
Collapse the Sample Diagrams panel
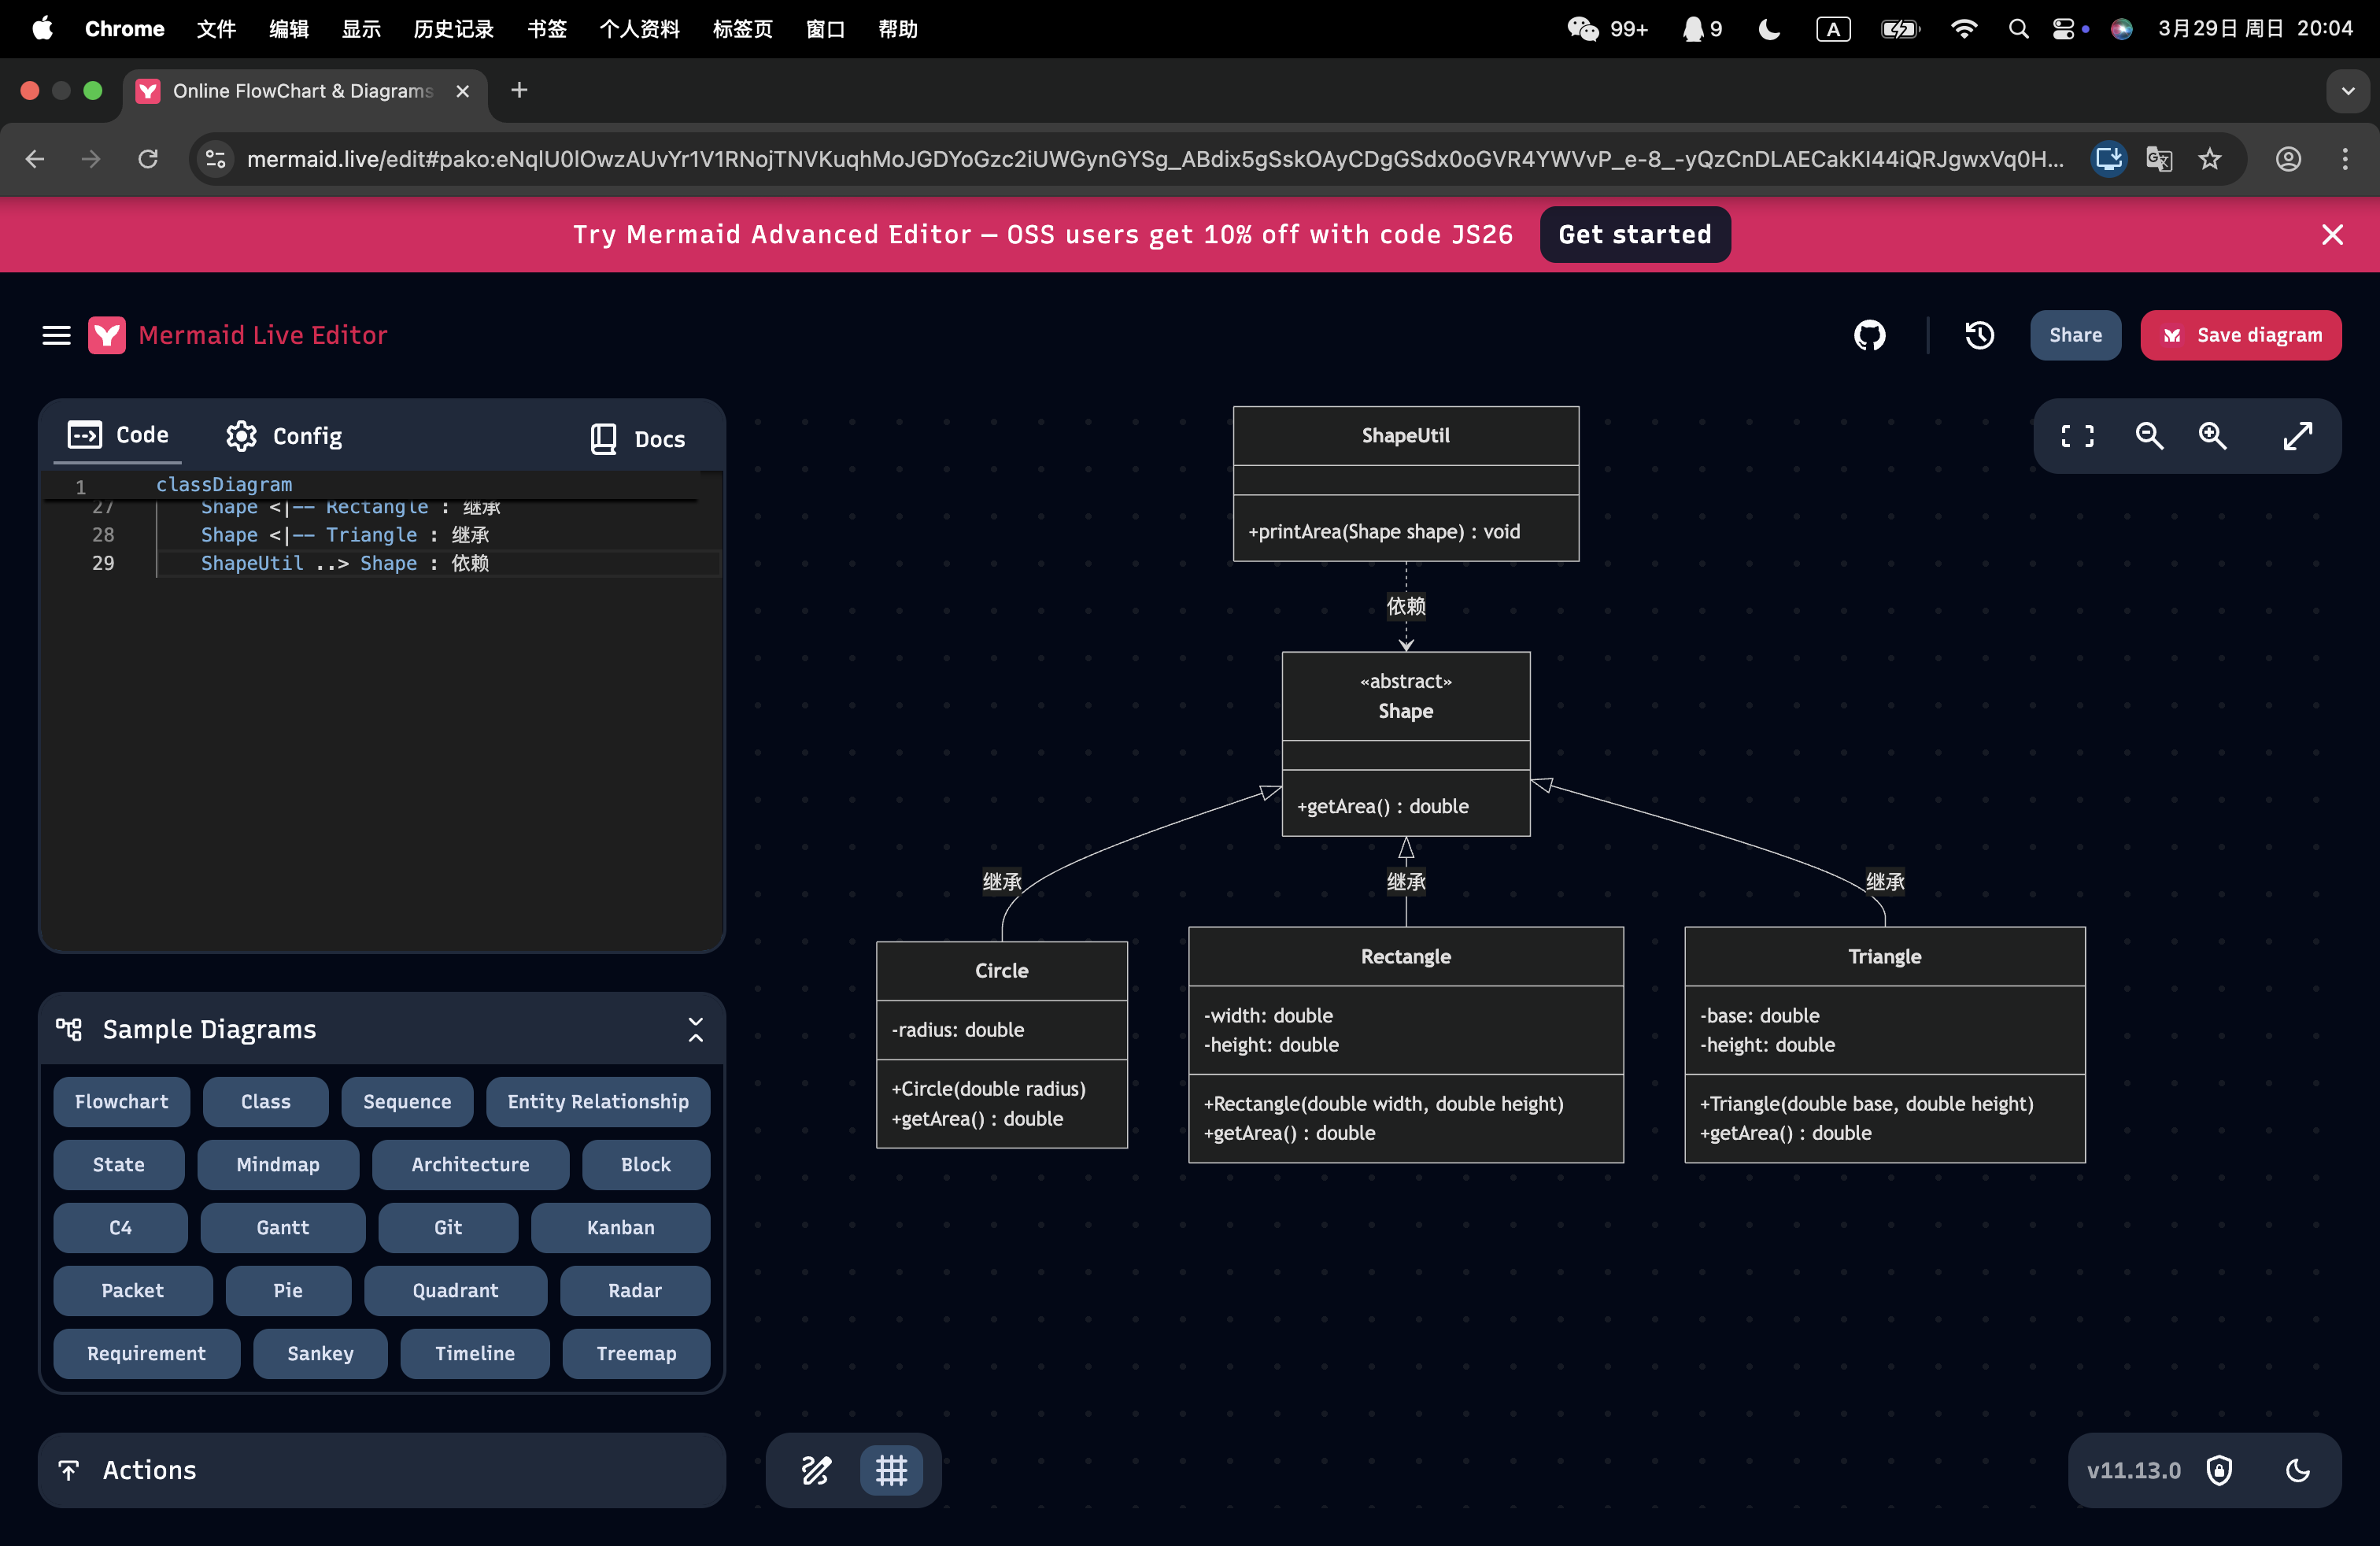[x=695, y=1029]
